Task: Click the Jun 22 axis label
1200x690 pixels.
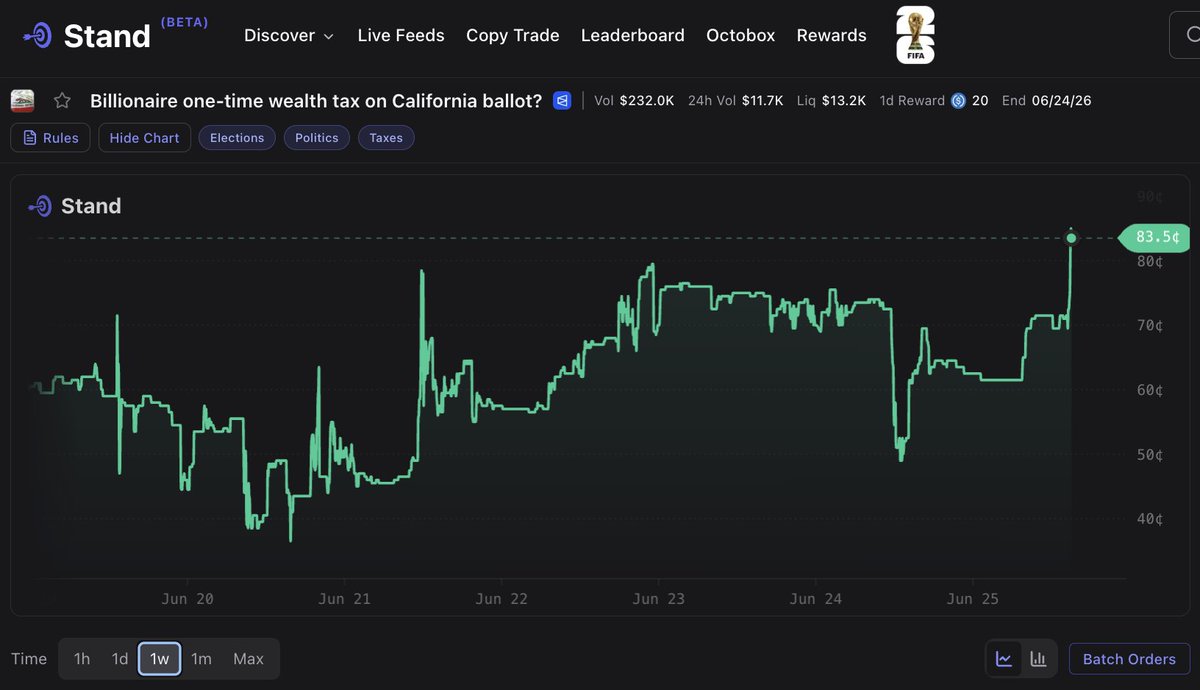Action: [502, 599]
